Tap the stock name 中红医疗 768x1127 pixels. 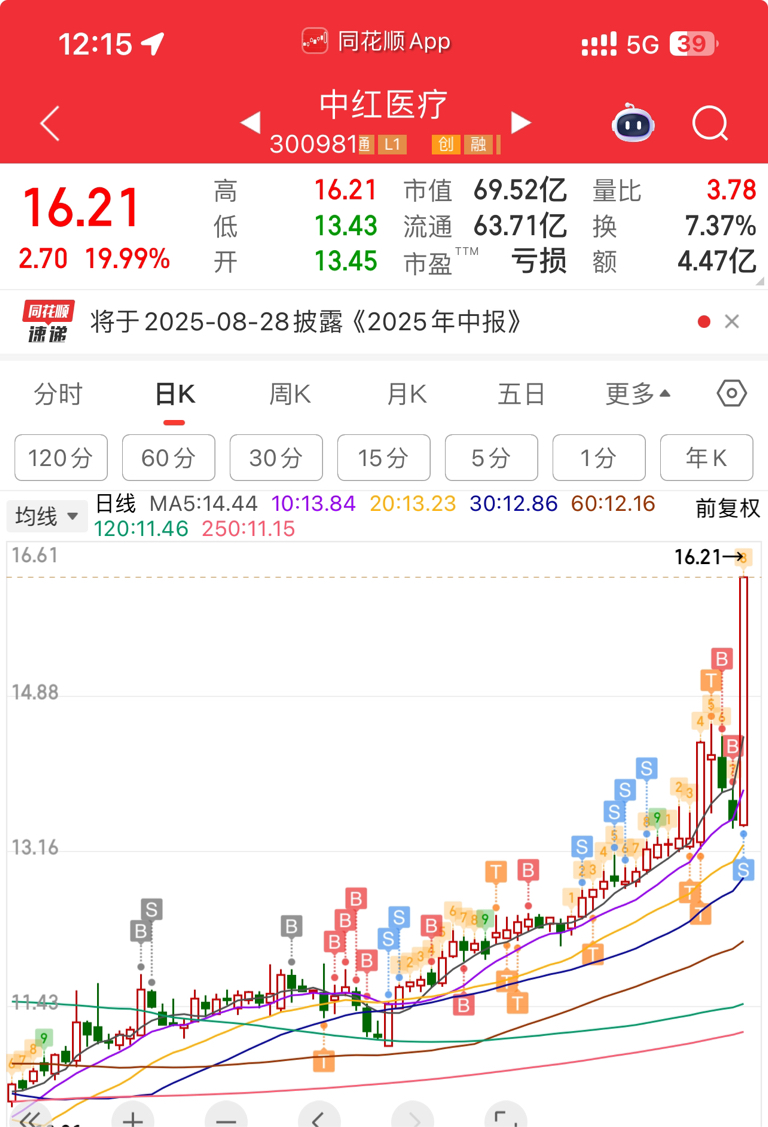[384, 105]
